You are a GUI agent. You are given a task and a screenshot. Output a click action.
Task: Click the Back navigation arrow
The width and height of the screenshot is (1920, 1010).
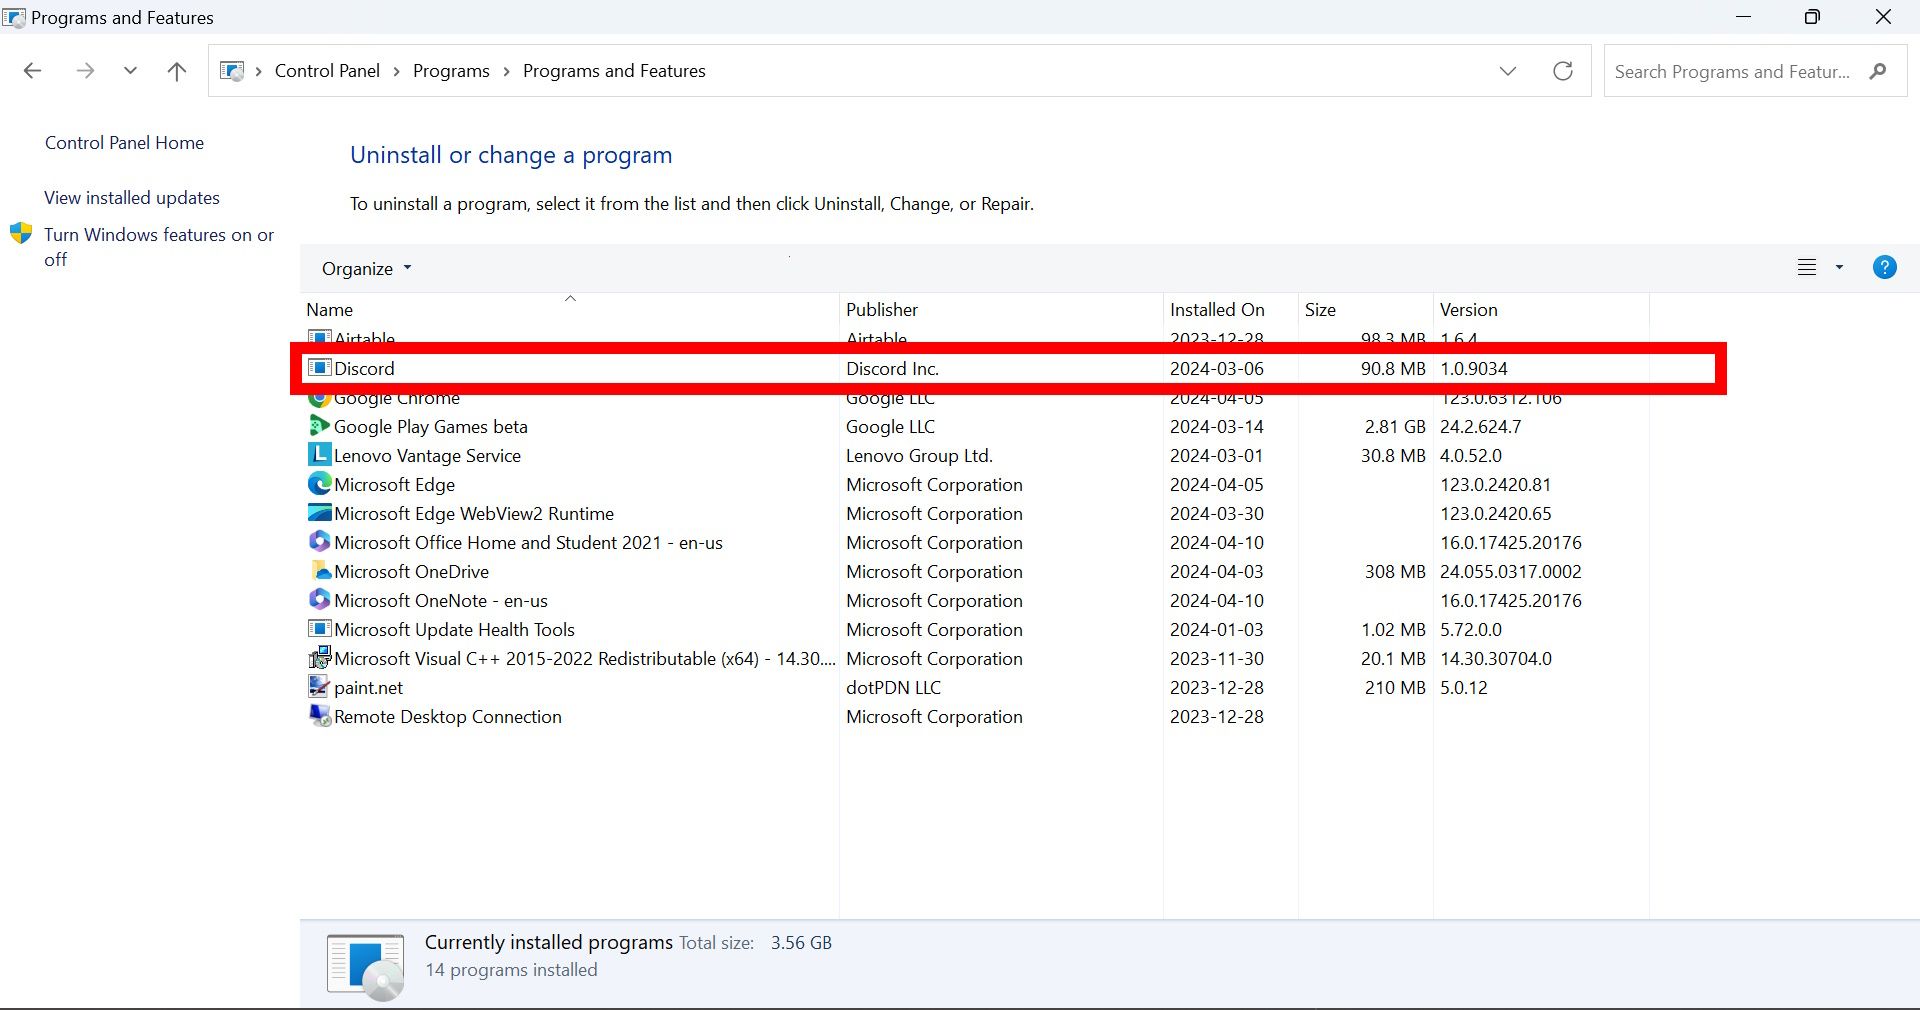tap(32, 71)
